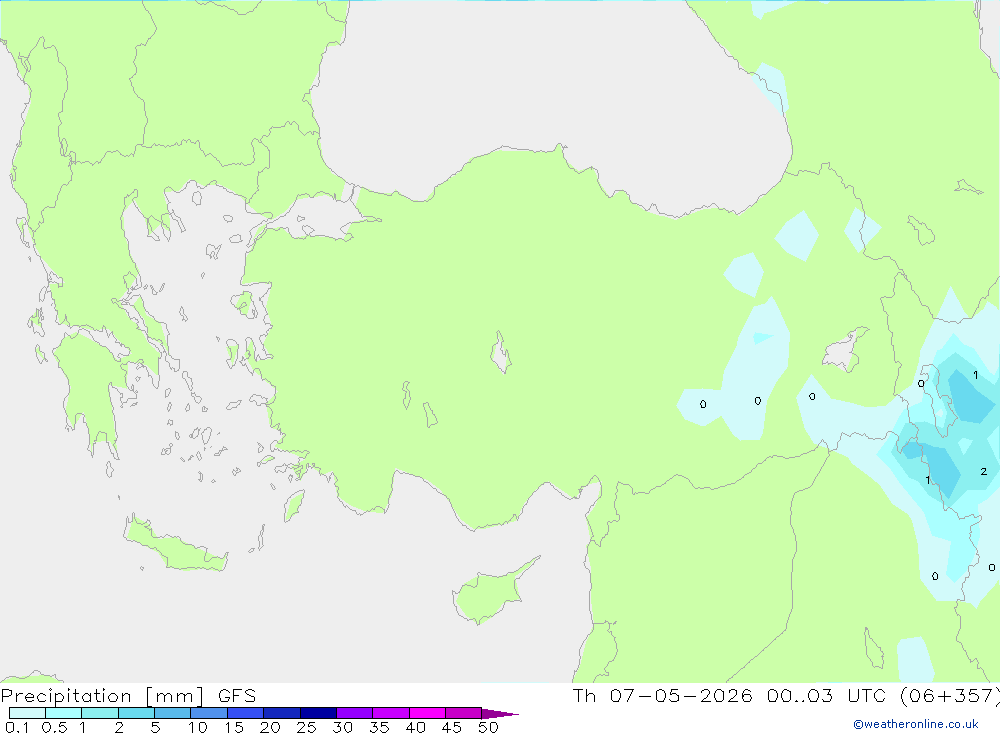Click the '2' precipitation value on the map
Image resolution: width=1000 pixels, height=733 pixels.
(983, 471)
